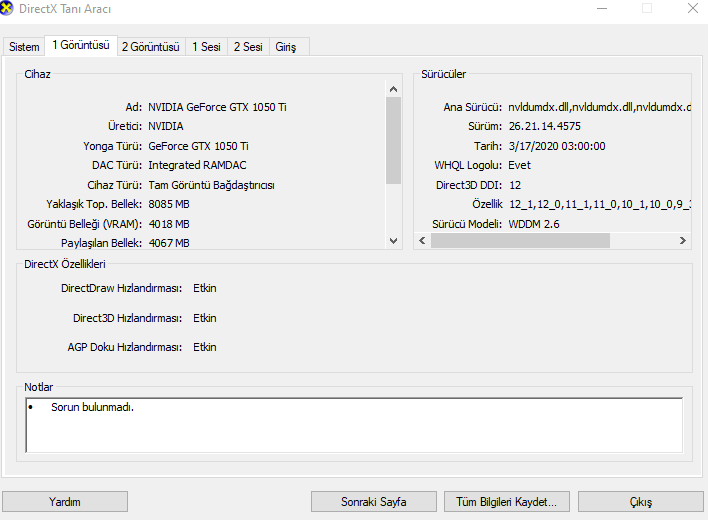Click driver version '26.21.14.4575'

[x=545, y=126]
